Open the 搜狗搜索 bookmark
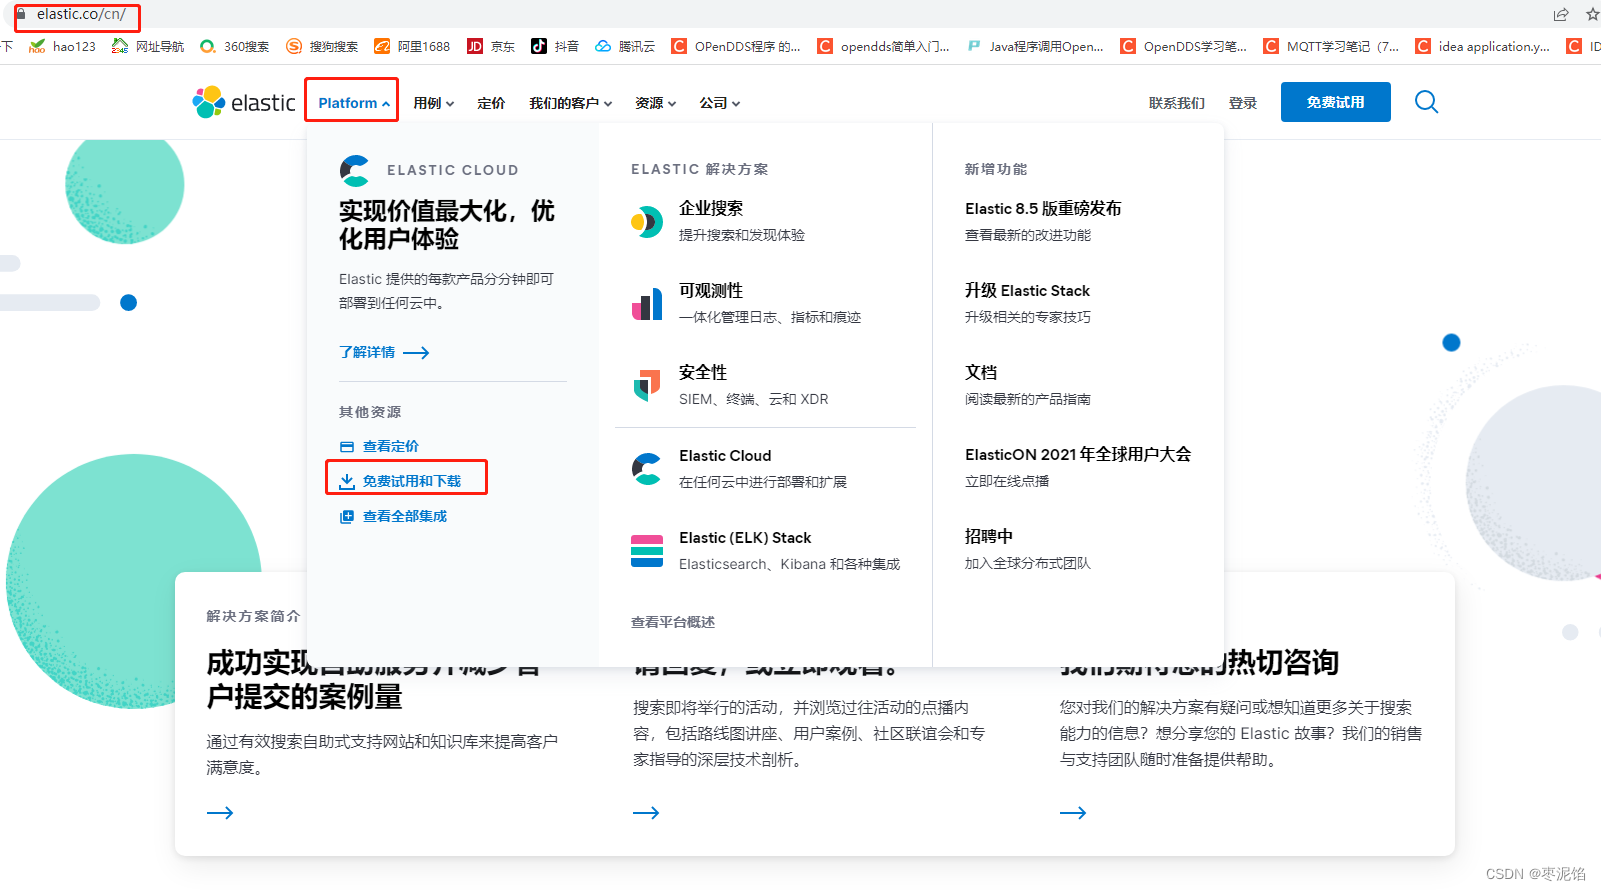This screenshot has width=1601, height=891. 322,46
